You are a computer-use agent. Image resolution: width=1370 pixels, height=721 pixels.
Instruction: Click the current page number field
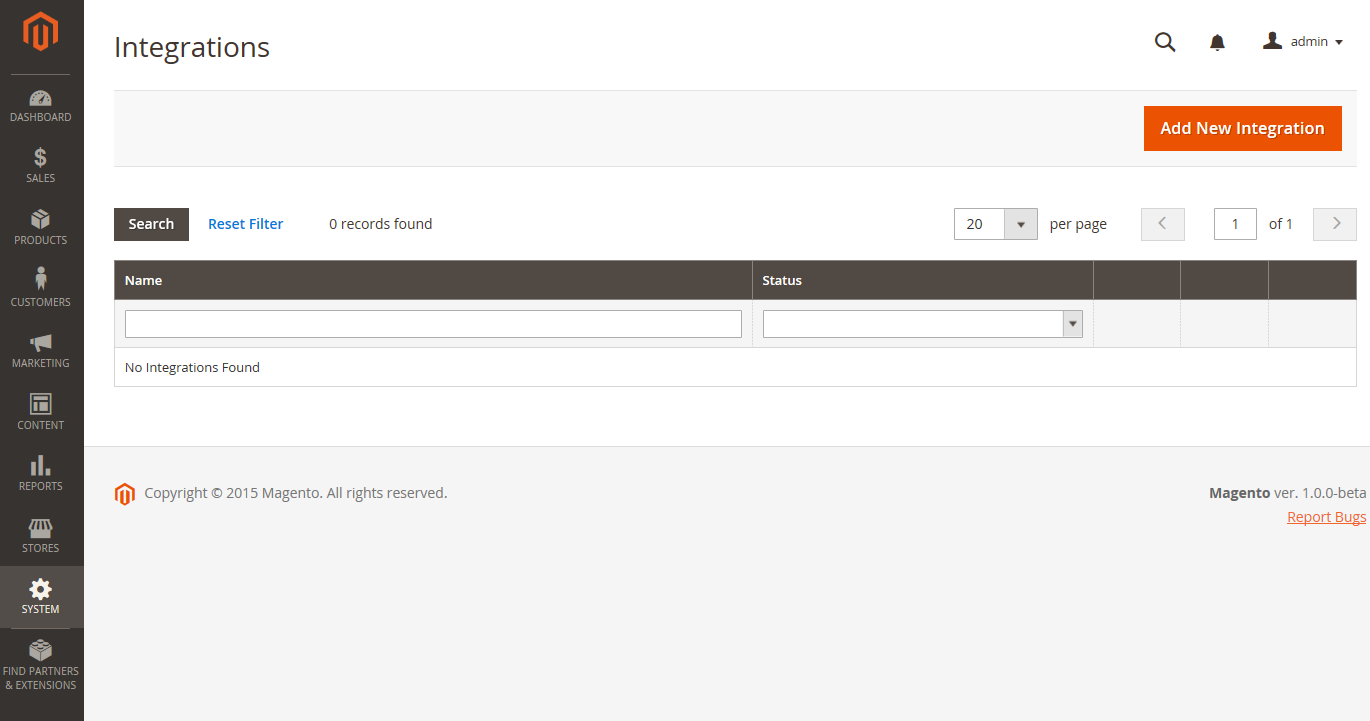click(x=1235, y=224)
